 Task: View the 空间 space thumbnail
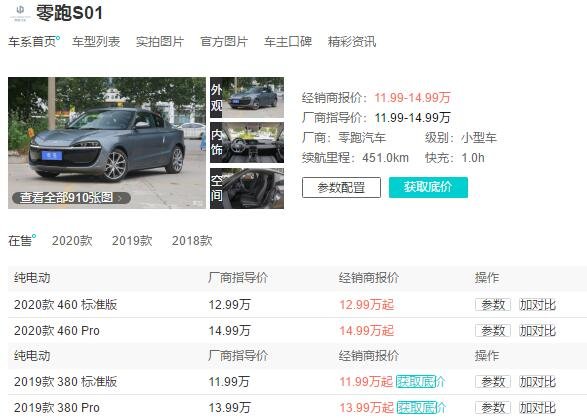[x=247, y=188]
